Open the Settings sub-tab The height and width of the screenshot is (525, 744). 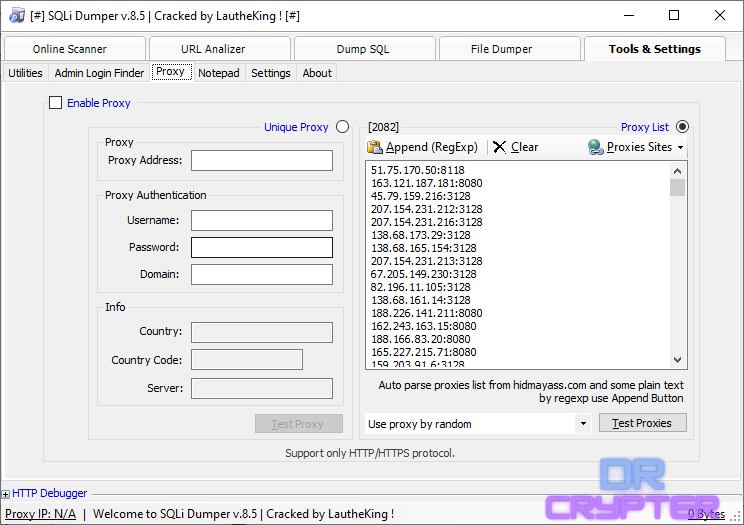click(271, 73)
